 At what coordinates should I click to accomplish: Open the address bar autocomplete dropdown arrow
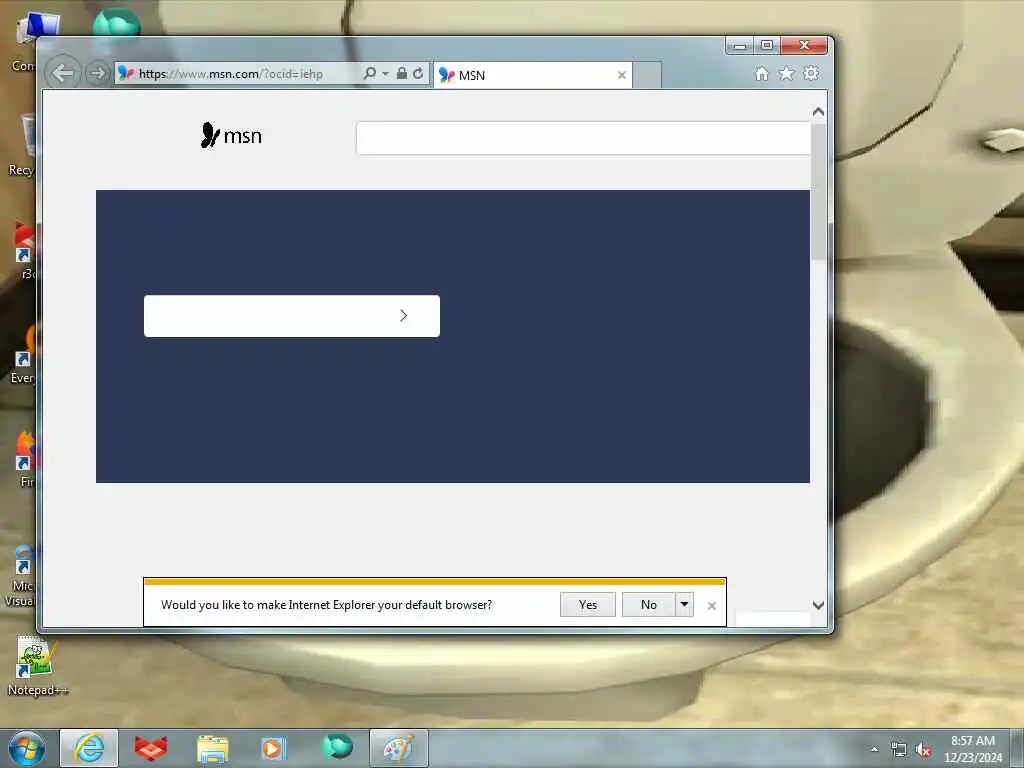[385, 73]
